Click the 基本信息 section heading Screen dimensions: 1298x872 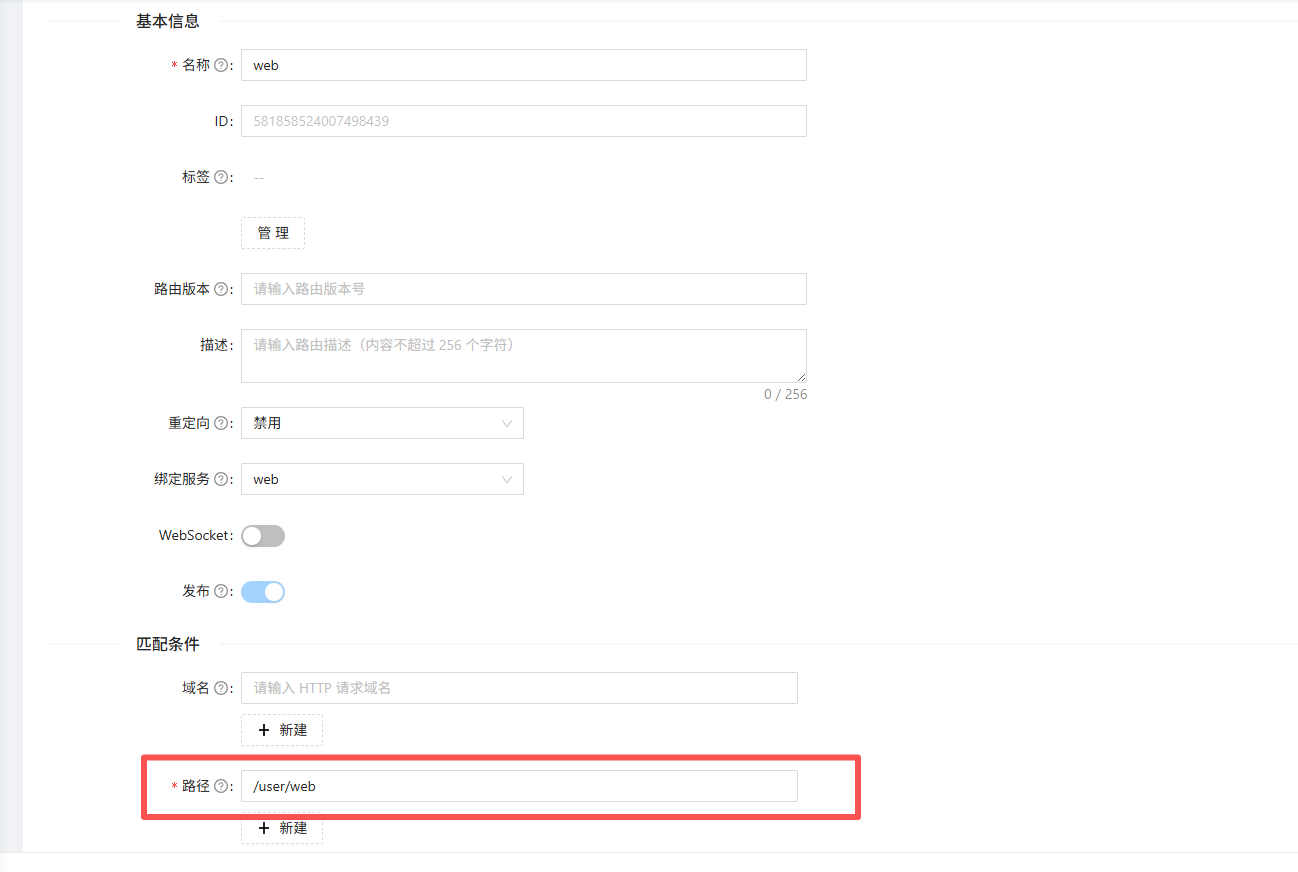[168, 21]
